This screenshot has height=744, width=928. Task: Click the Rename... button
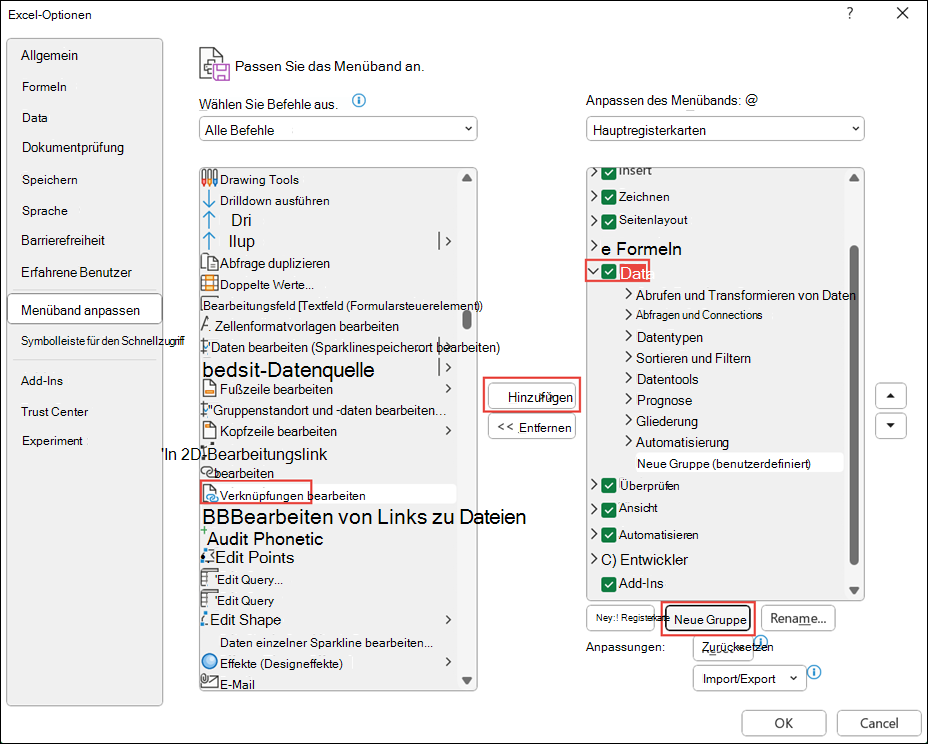pos(798,619)
